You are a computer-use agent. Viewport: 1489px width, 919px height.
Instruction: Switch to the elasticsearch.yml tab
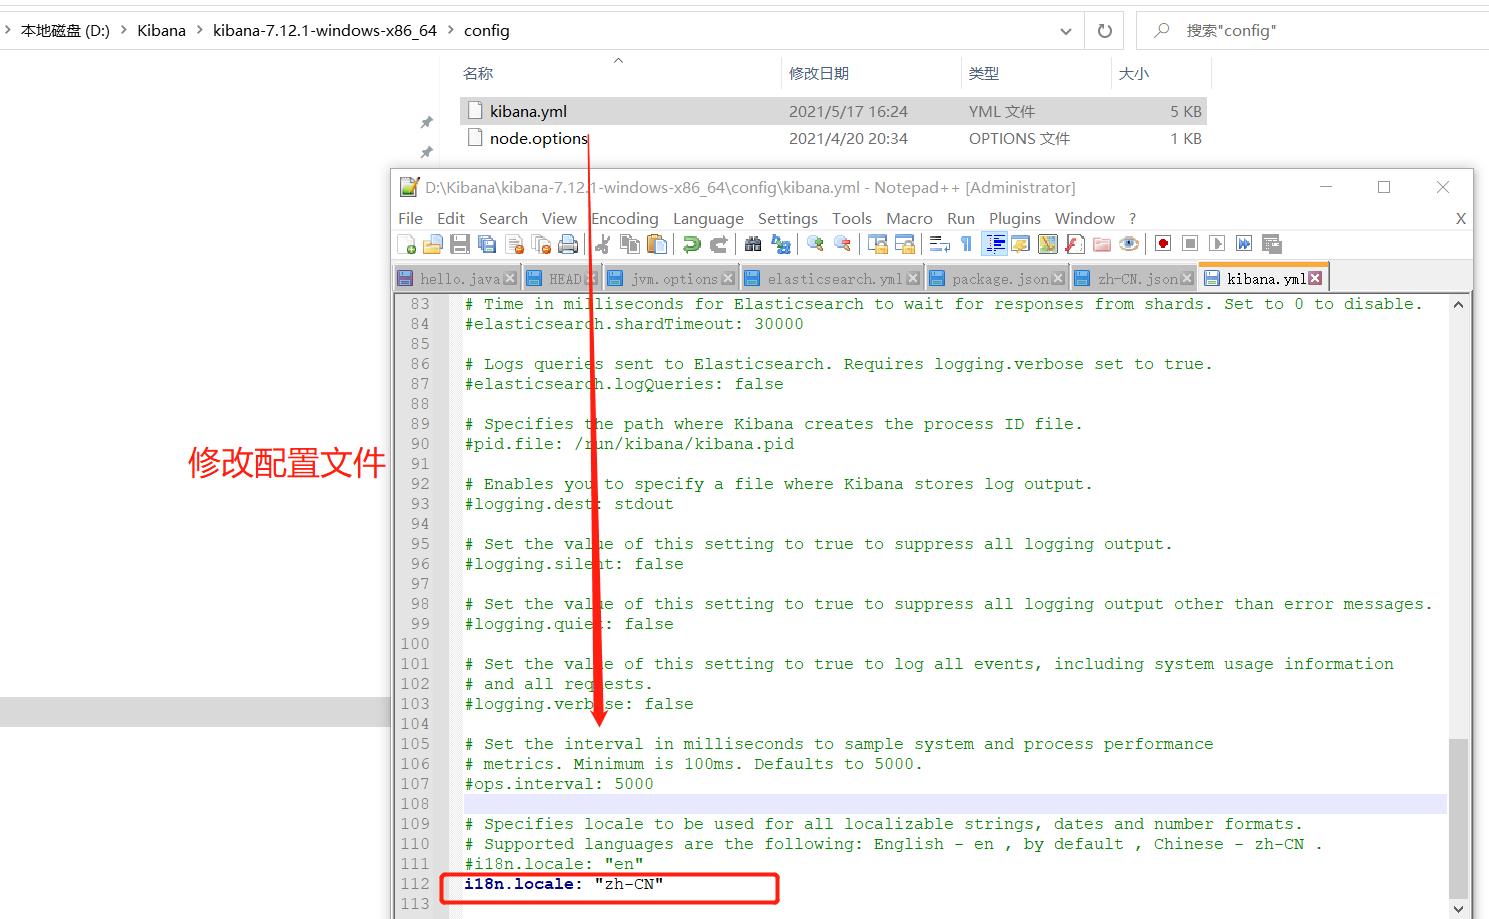click(831, 279)
